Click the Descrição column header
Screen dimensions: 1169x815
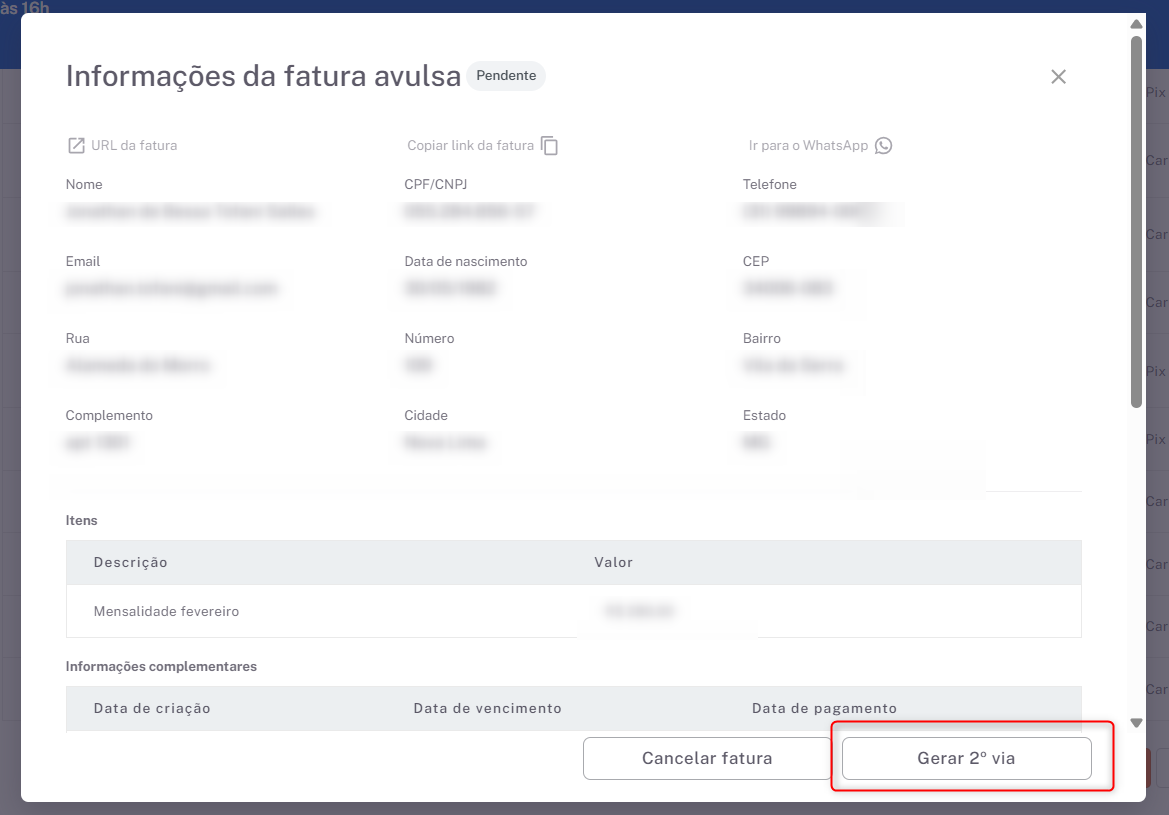(131, 563)
